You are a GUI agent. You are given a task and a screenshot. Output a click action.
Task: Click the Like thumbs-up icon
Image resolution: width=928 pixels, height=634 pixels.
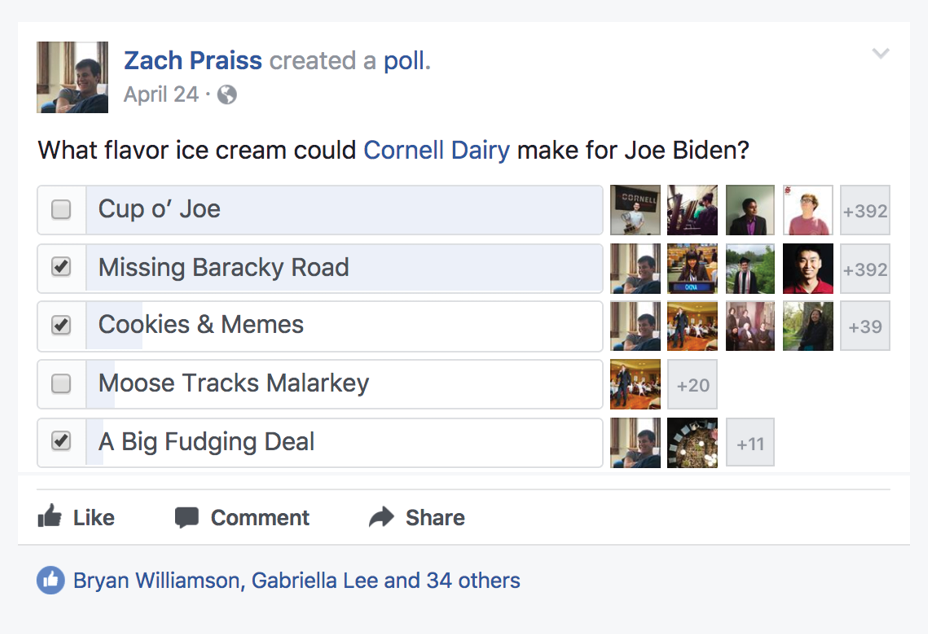(x=49, y=517)
